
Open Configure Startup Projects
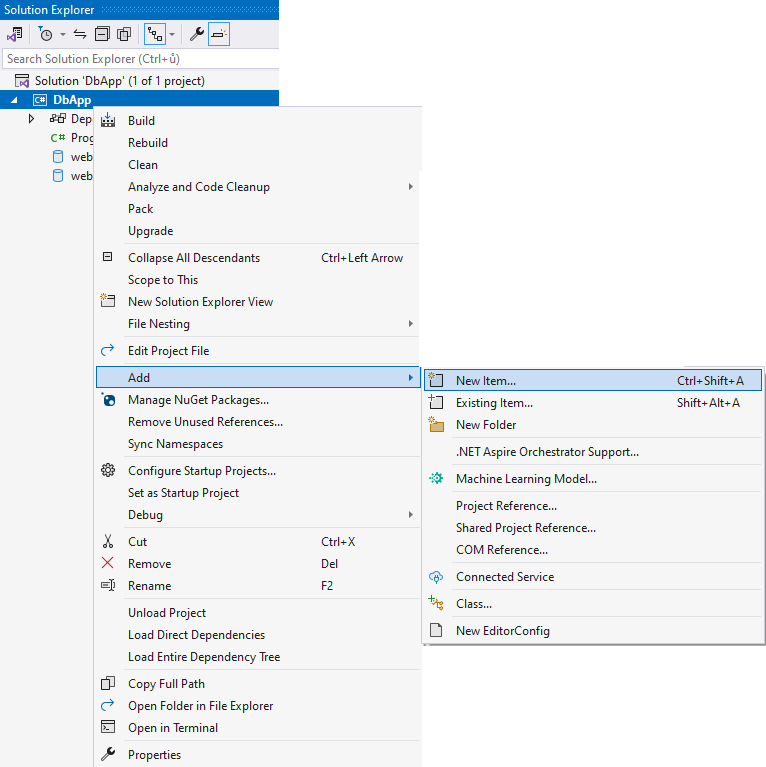258,471
